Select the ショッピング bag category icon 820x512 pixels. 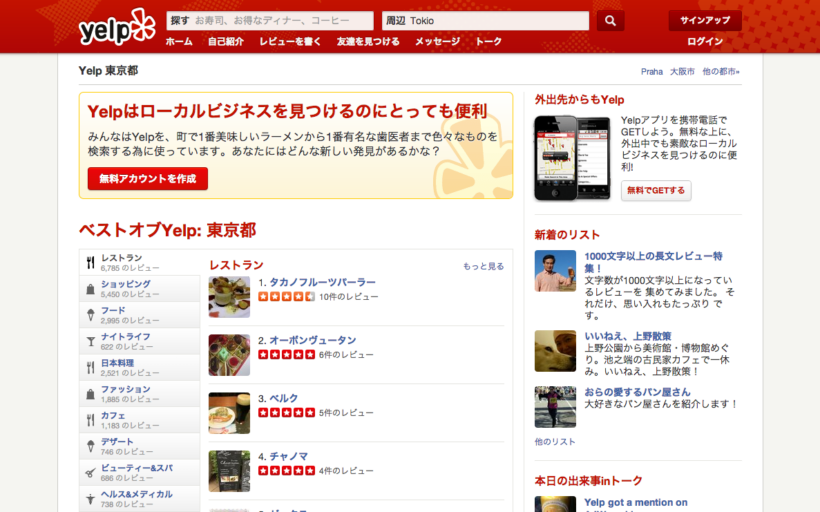pos(90,289)
